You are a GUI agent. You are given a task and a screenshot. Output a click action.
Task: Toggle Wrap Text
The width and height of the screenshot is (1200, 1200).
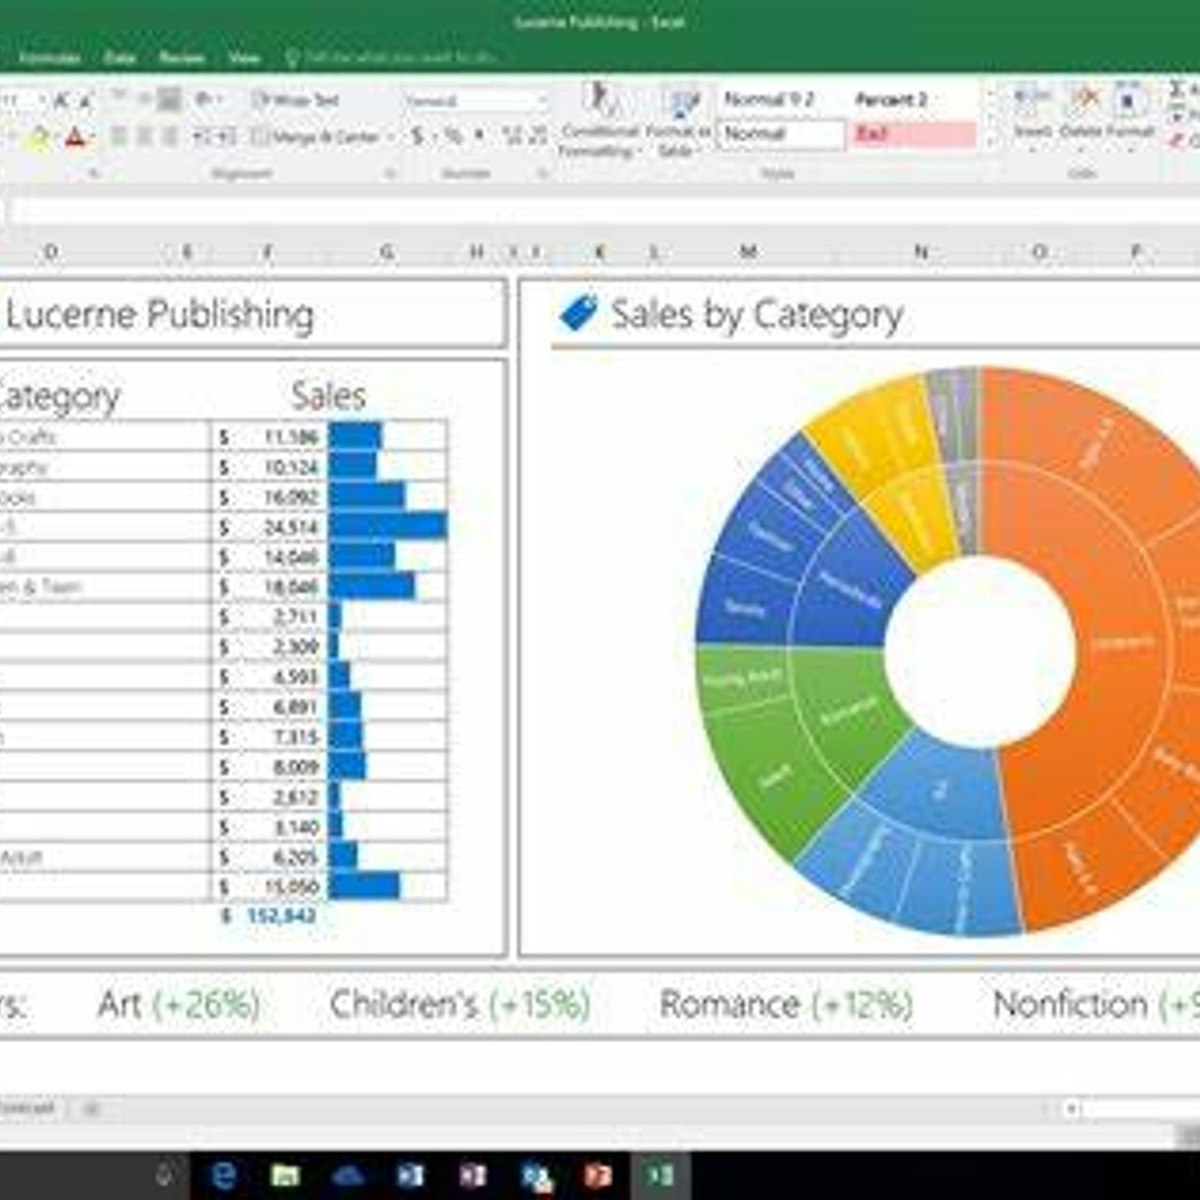click(297, 100)
